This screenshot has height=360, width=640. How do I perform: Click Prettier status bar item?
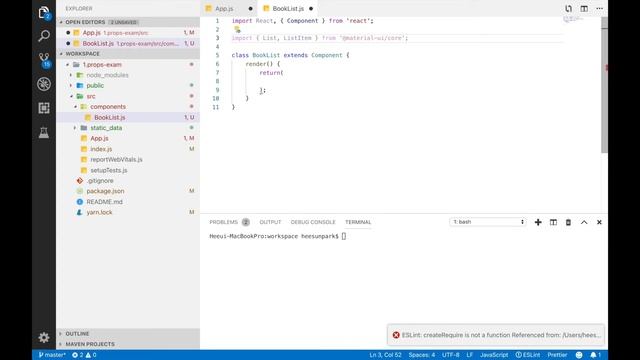point(557,355)
